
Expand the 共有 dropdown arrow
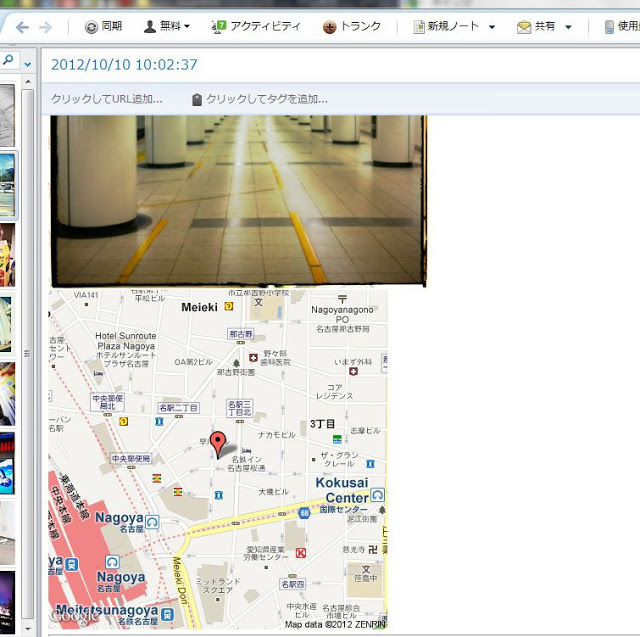click(x=568, y=27)
